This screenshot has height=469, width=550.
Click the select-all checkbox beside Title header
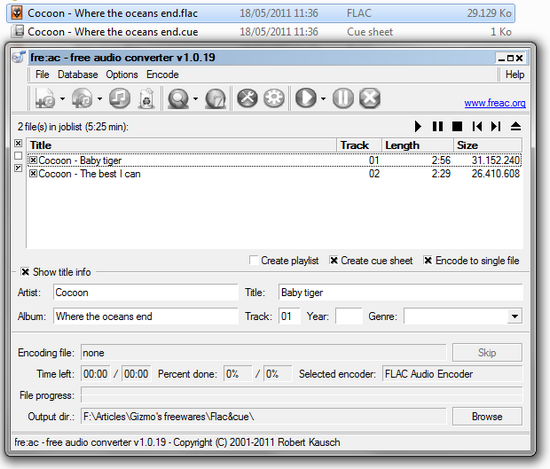pos(18,143)
